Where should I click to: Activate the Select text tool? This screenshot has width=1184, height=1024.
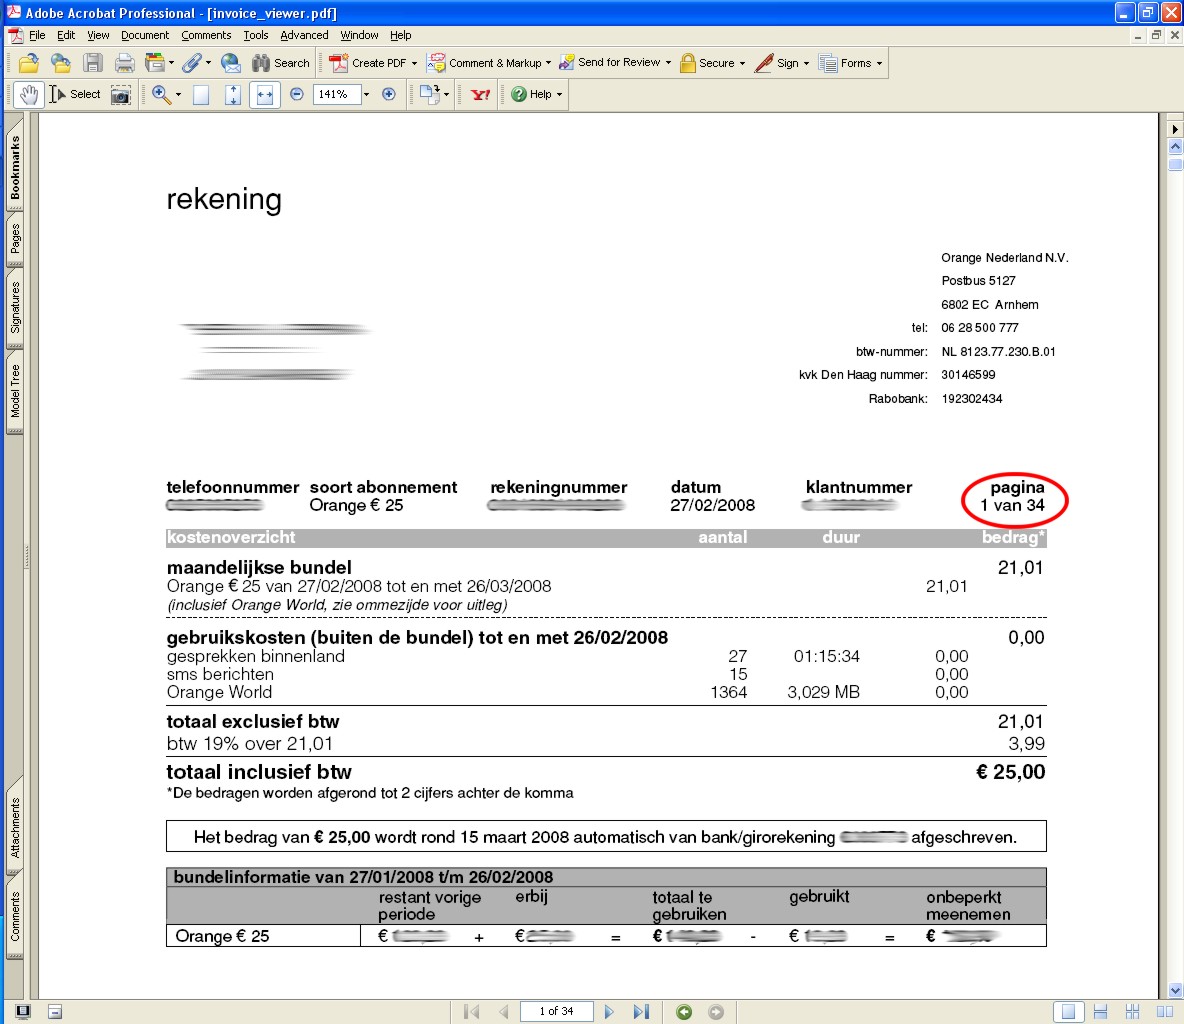[x=75, y=94]
